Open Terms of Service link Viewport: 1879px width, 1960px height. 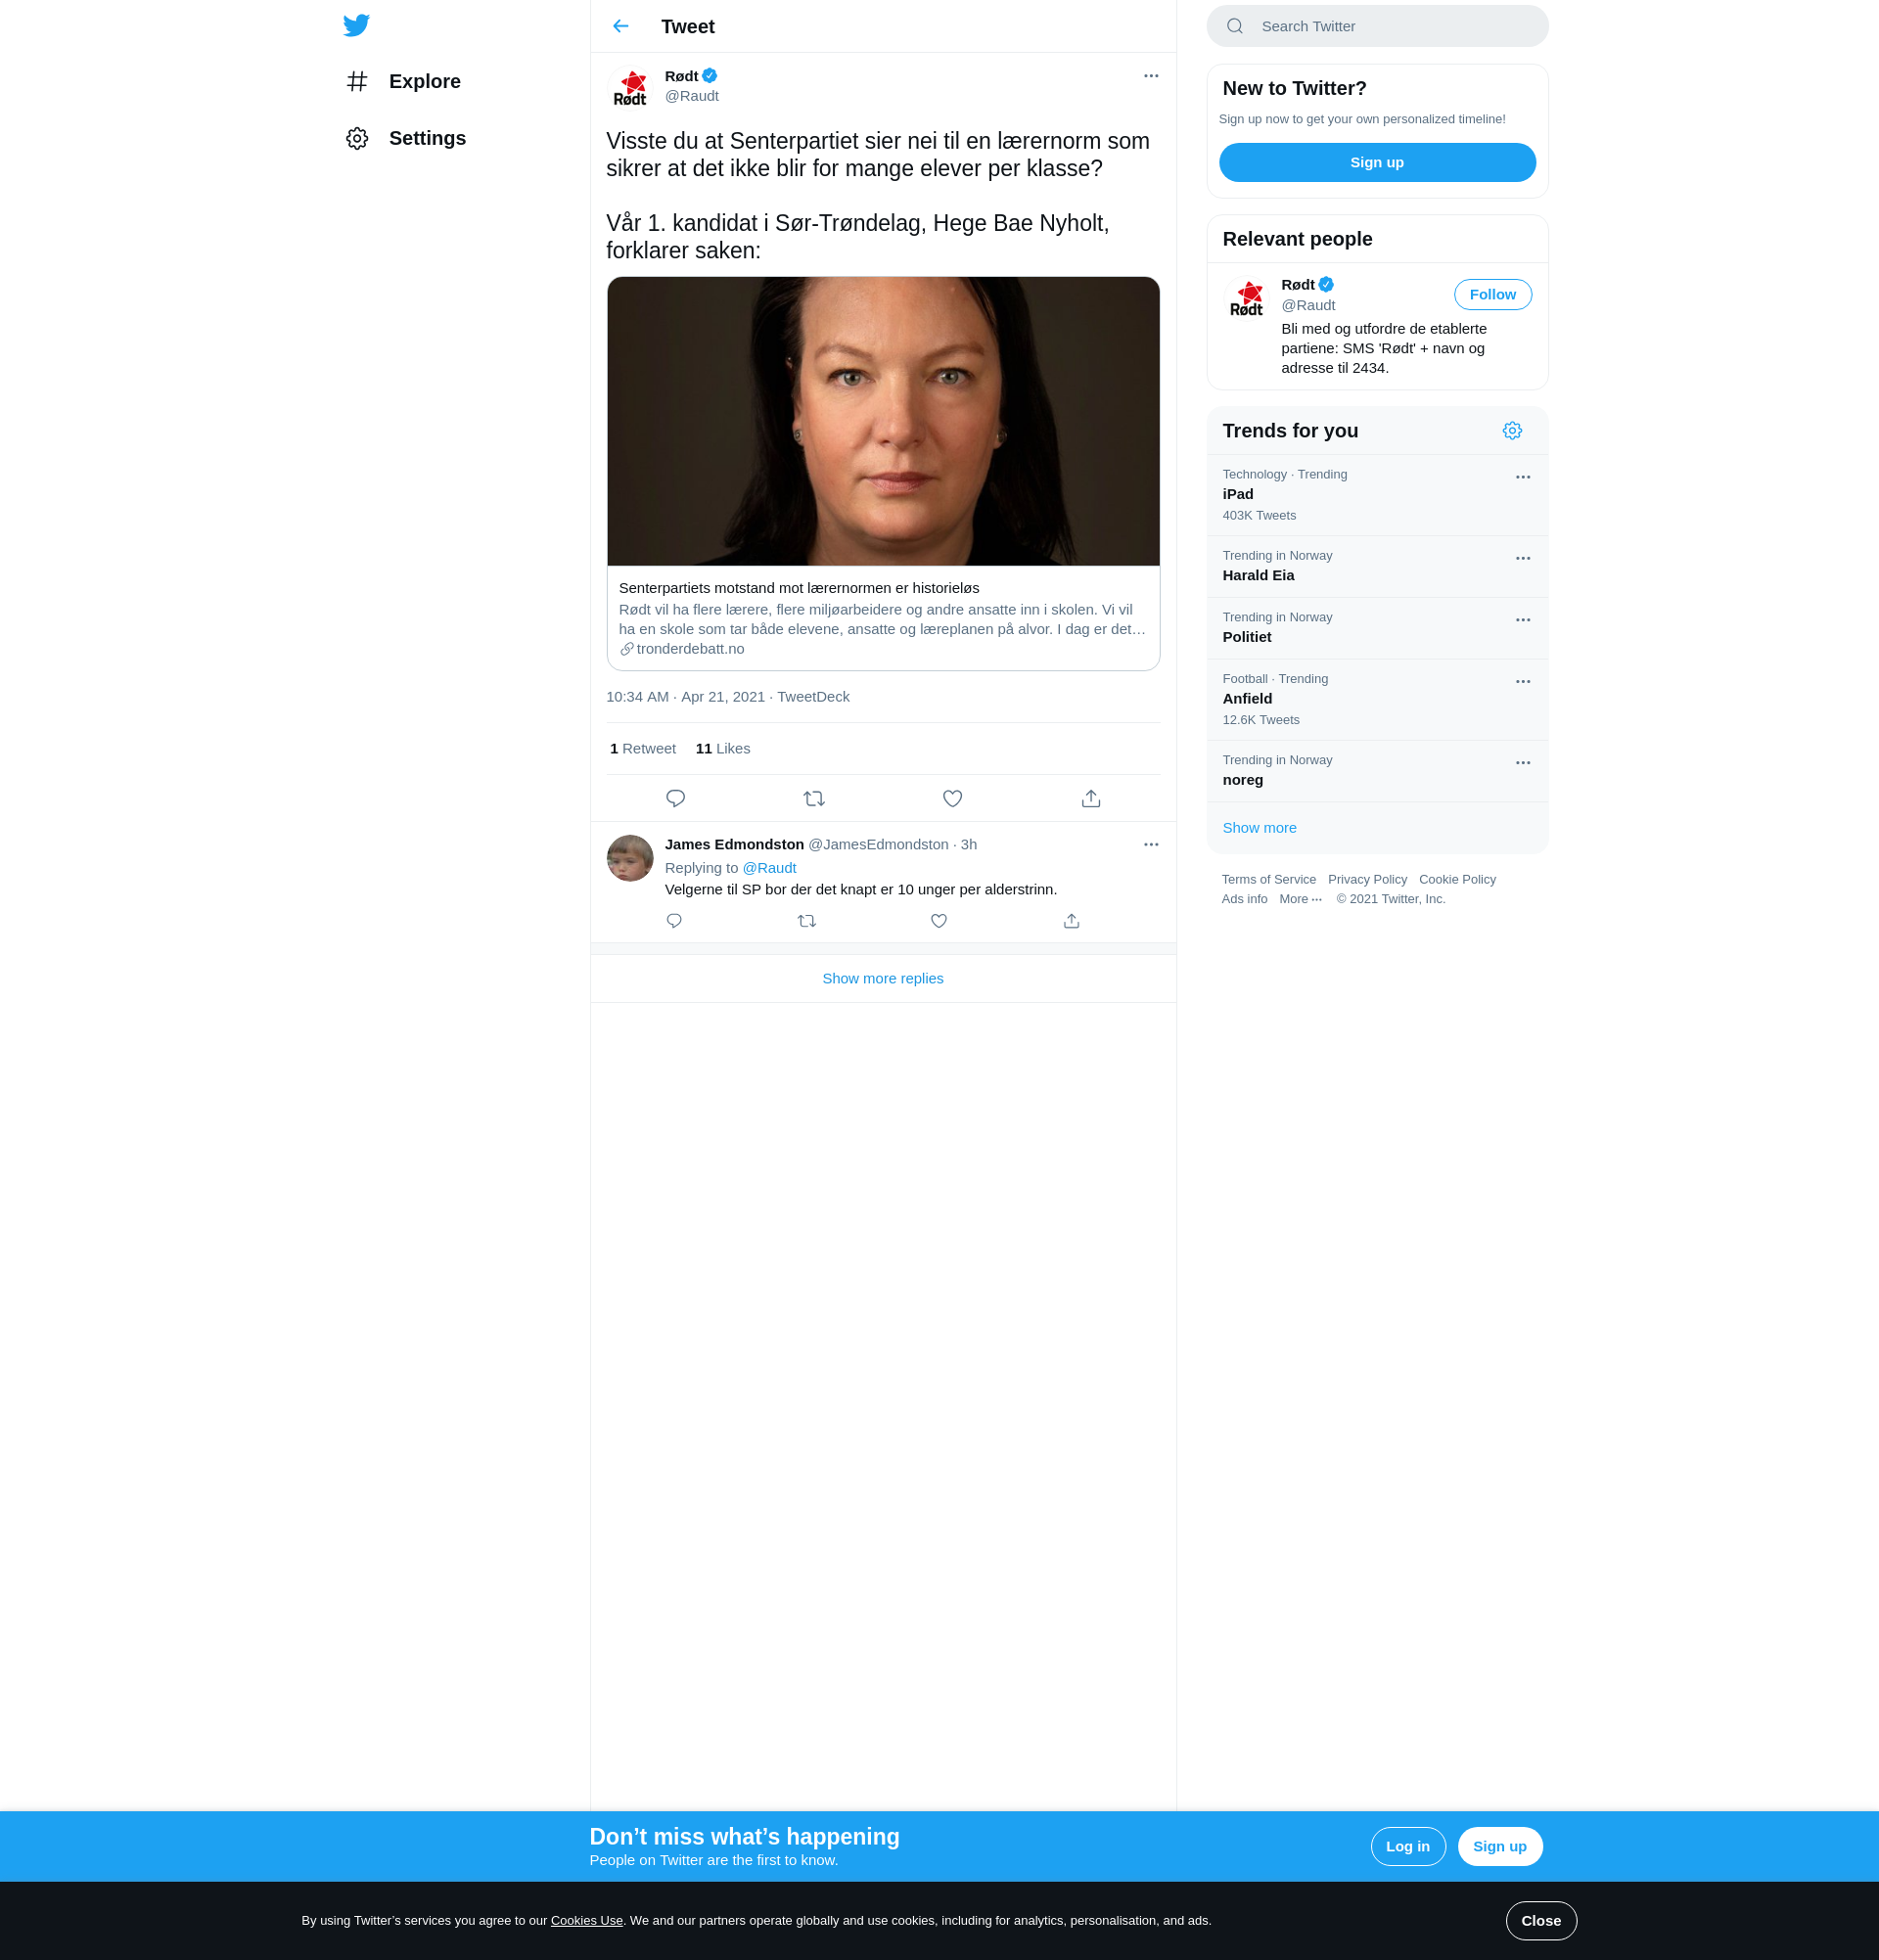(1268, 880)
